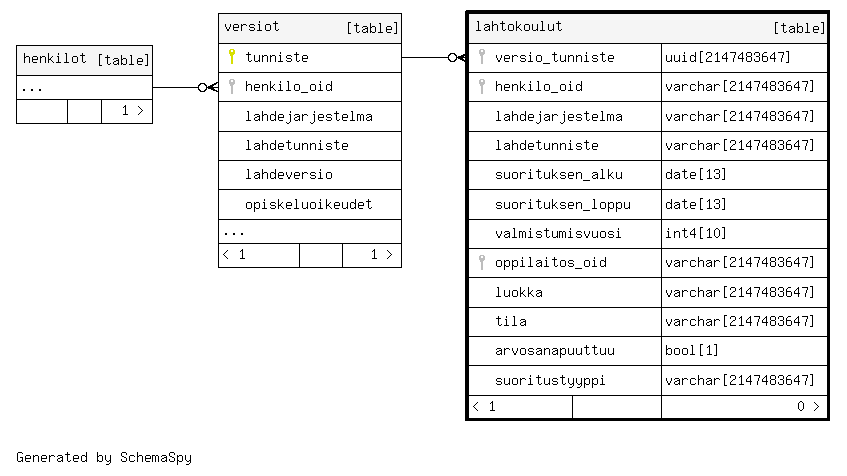Click the key icon next to oppilaitos_oid
Image resolution: width=847 pixels, height=476 pixels.
[x=481, y=263]
